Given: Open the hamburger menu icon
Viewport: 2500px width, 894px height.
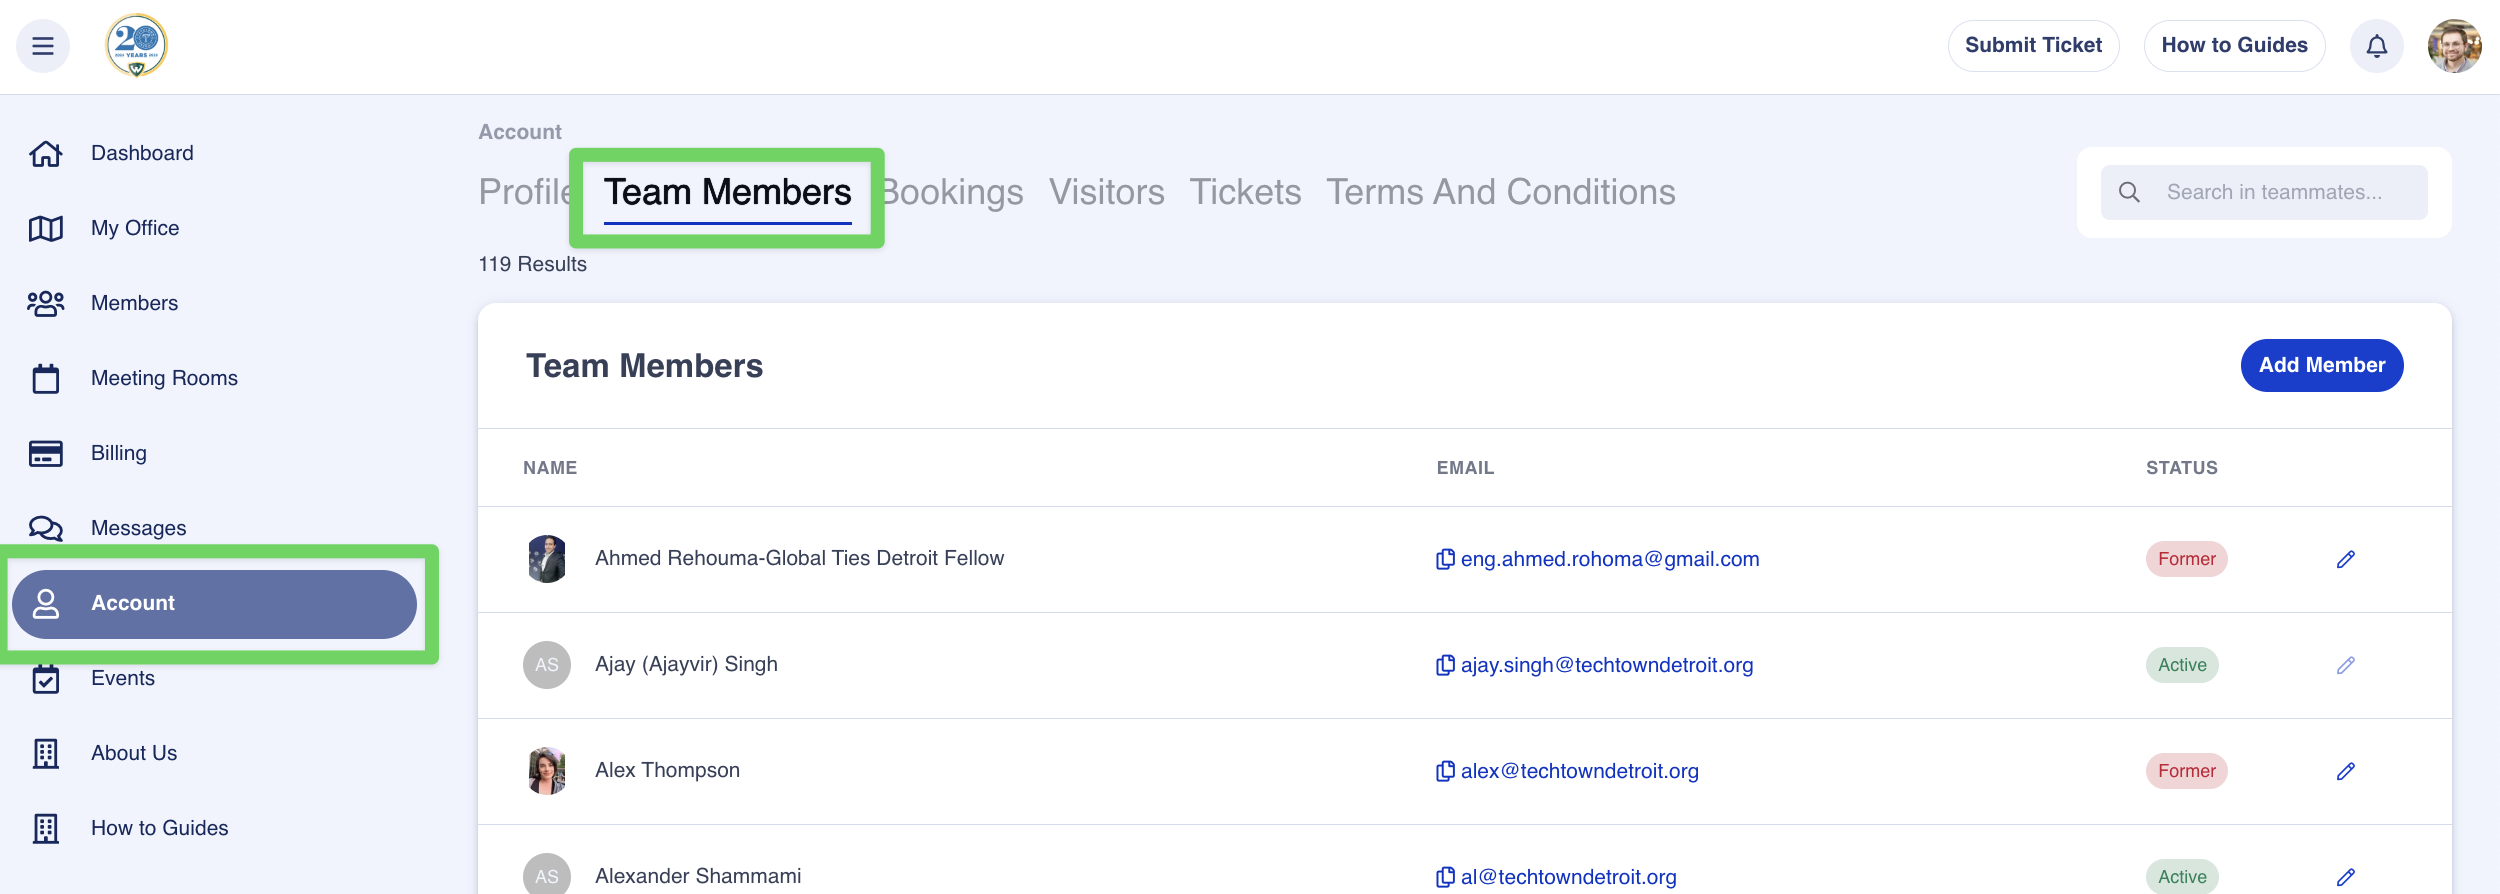Looking at the screenshot, I should pyautogui.click(x=43, y=46).
